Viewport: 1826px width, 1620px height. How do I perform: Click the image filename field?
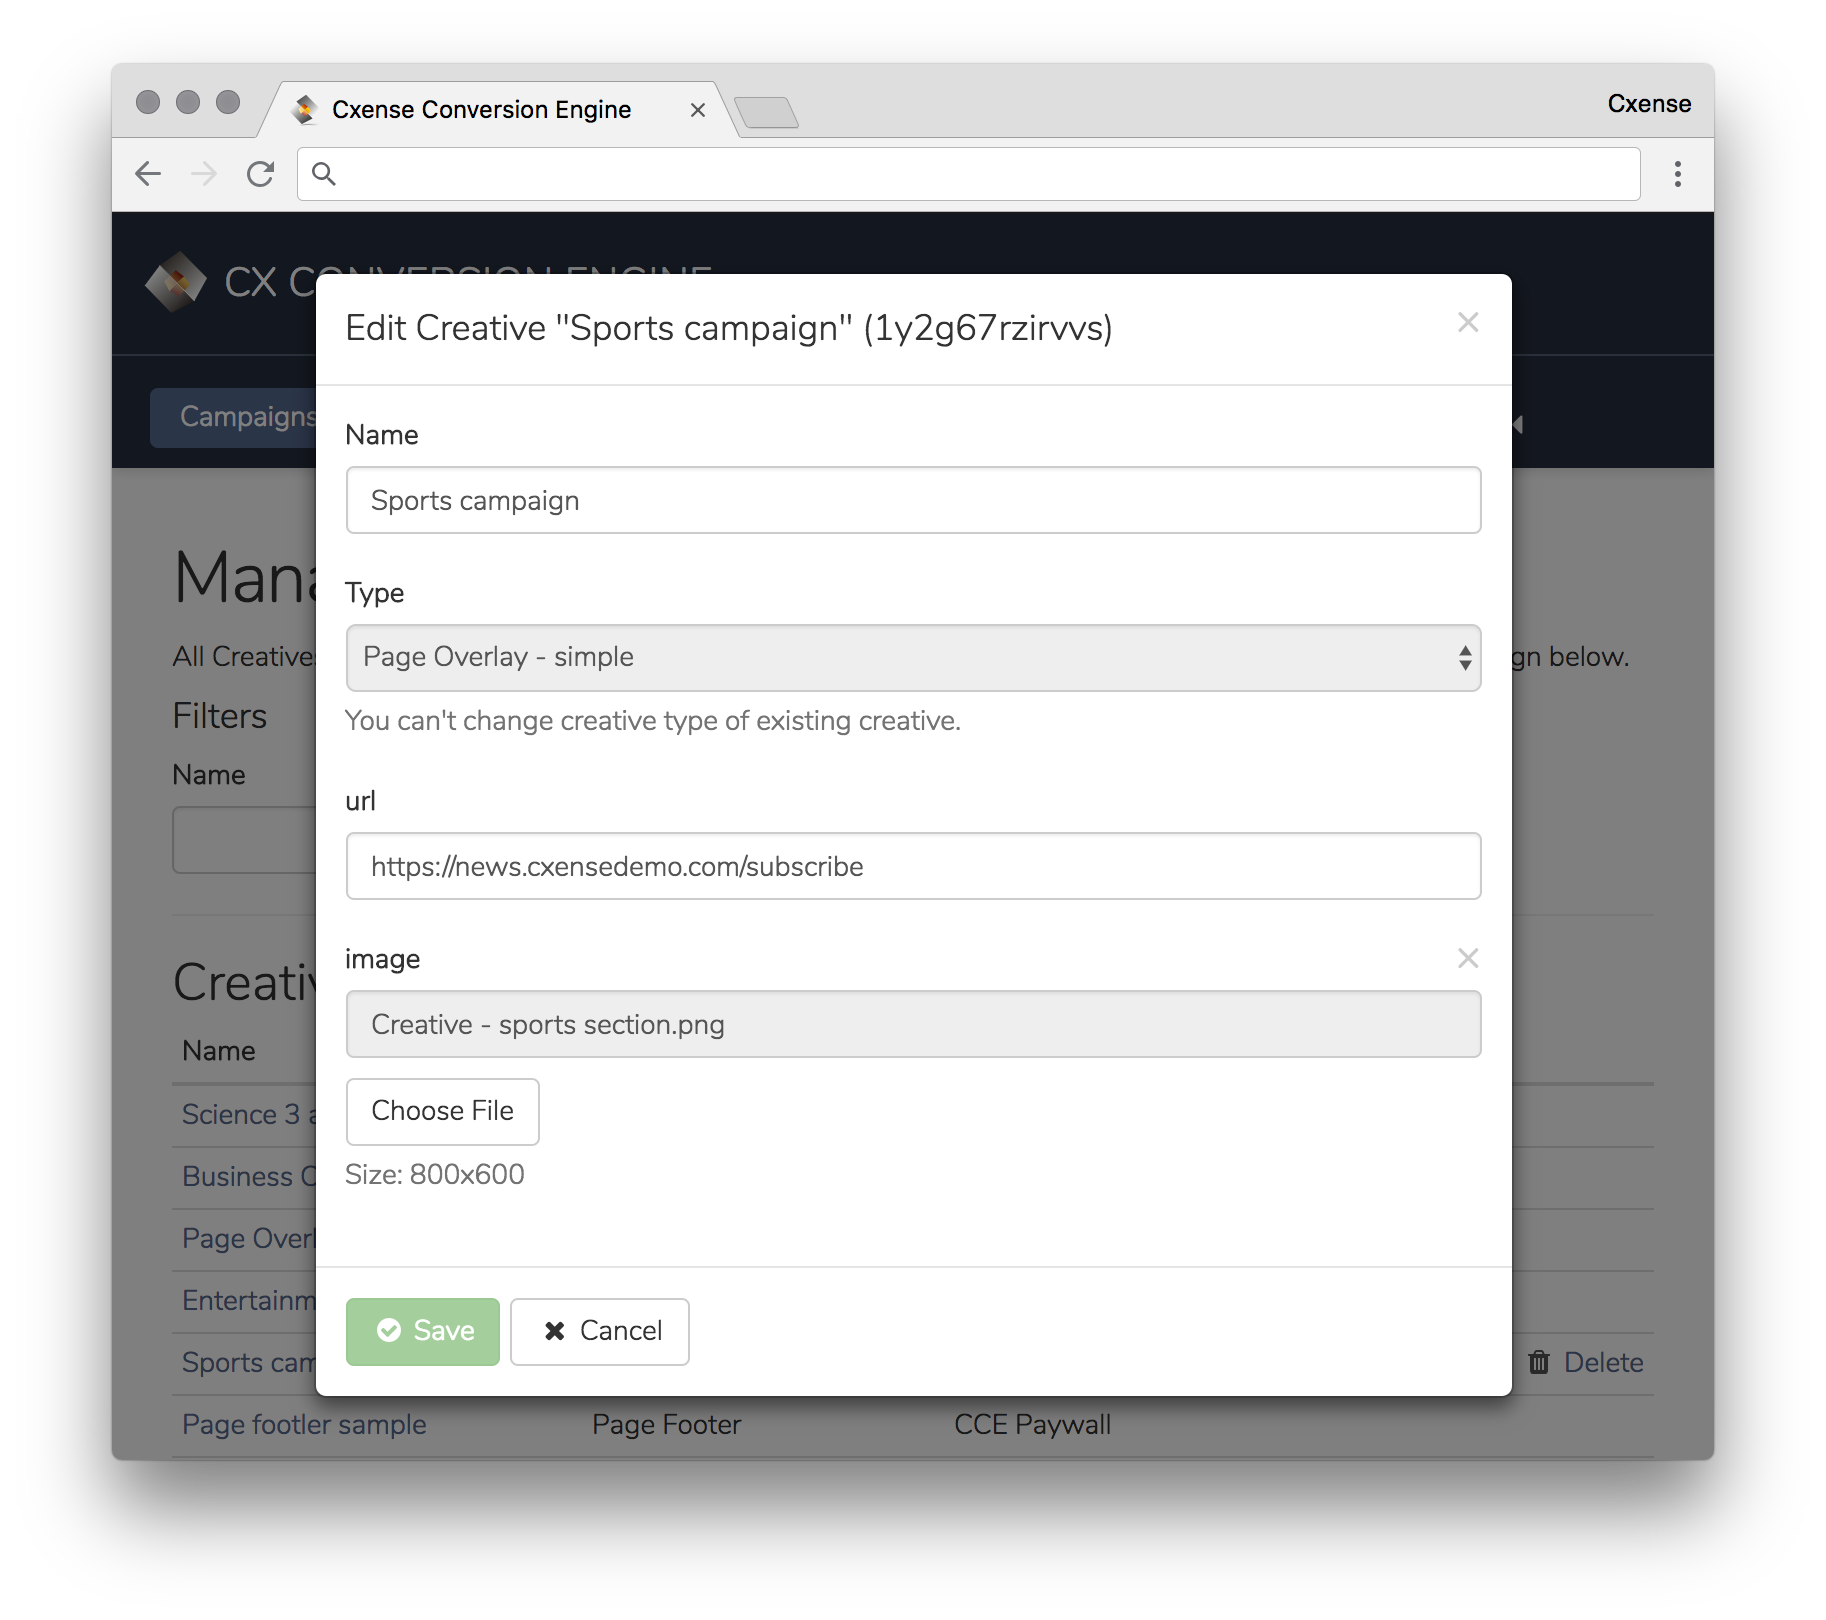pyautogui.click(x=913, y=1024)
